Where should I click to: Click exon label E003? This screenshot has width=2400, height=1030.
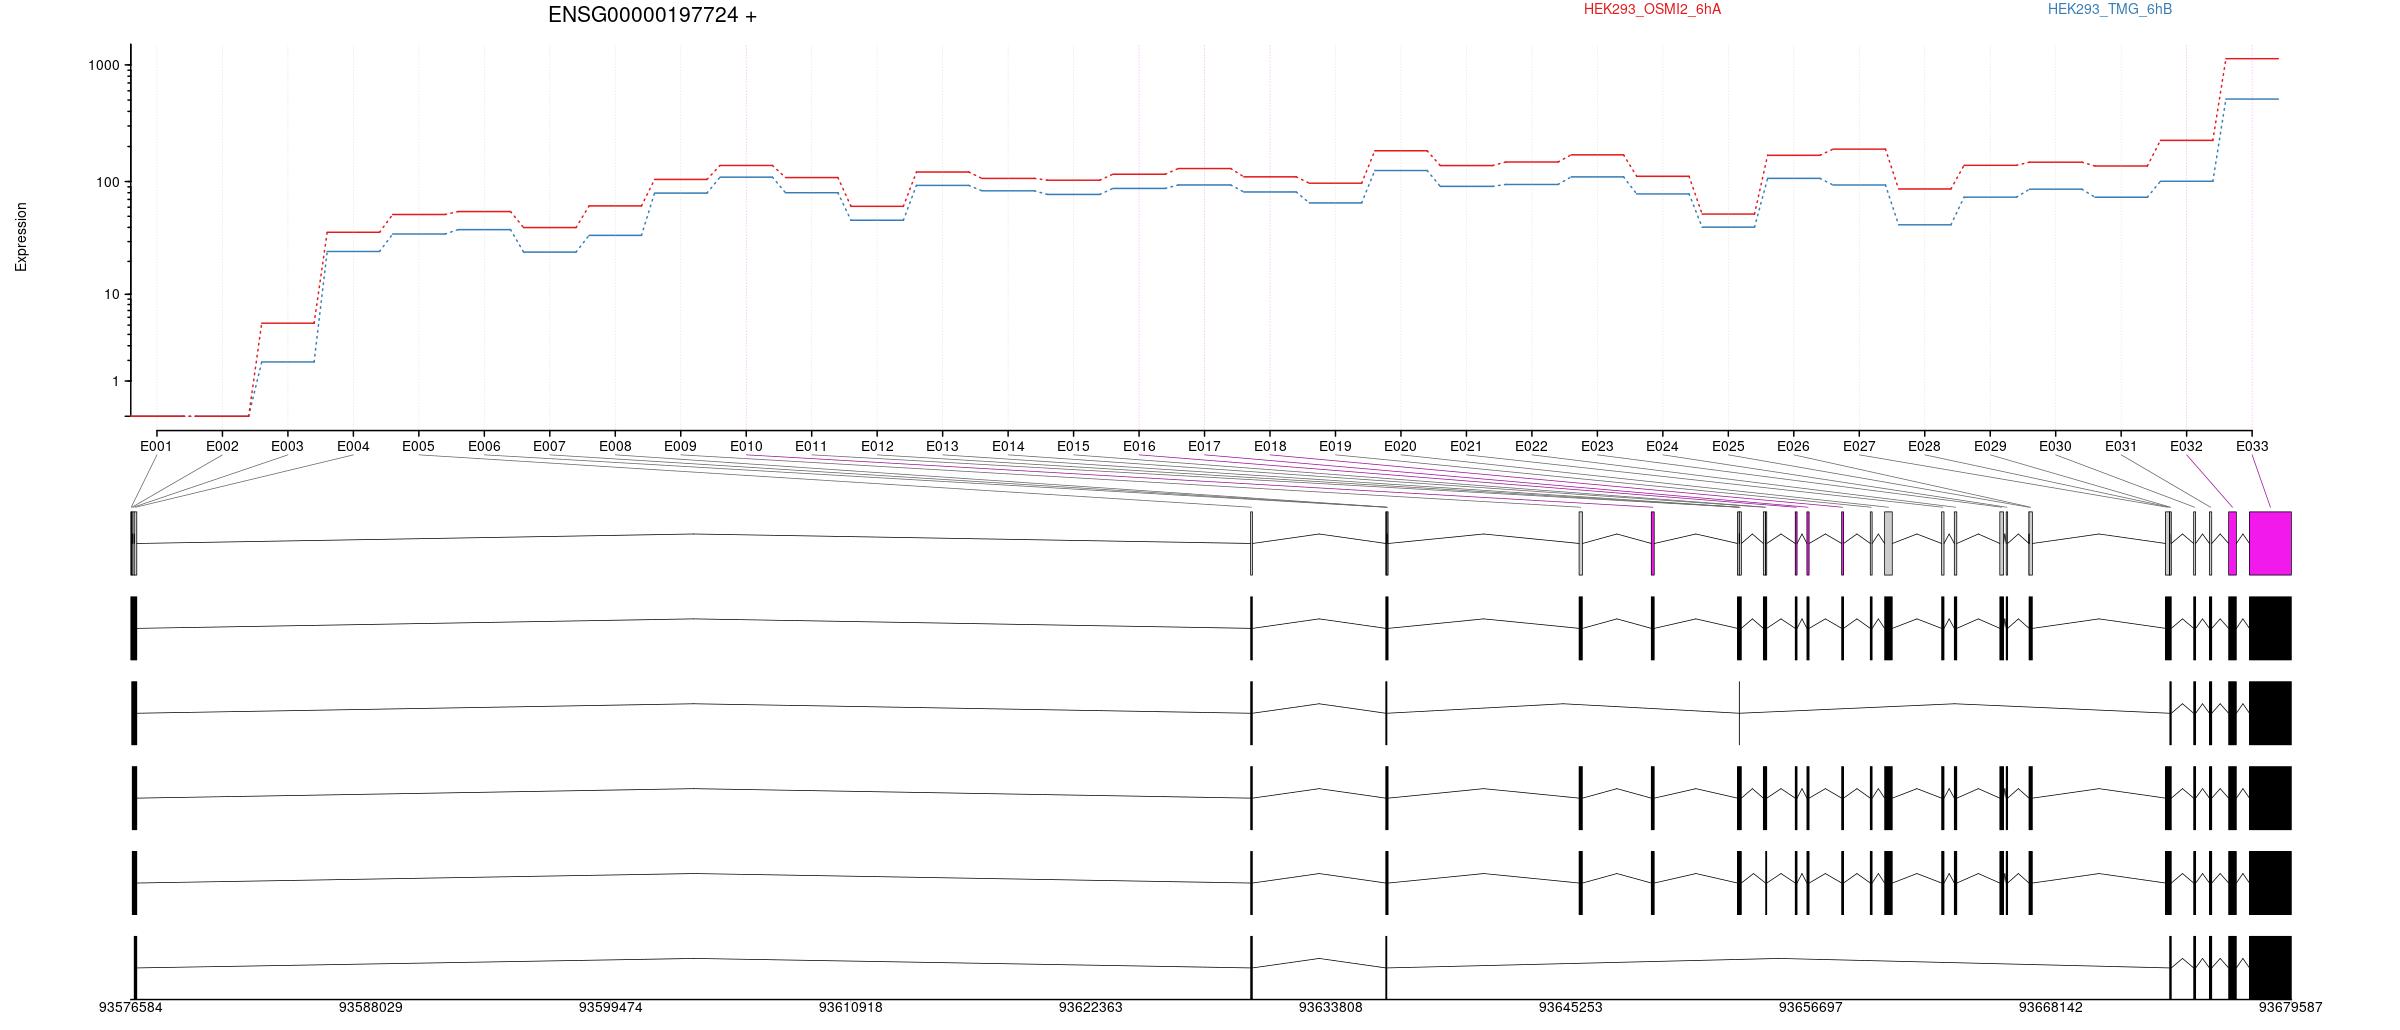click(x=287, y=446)
